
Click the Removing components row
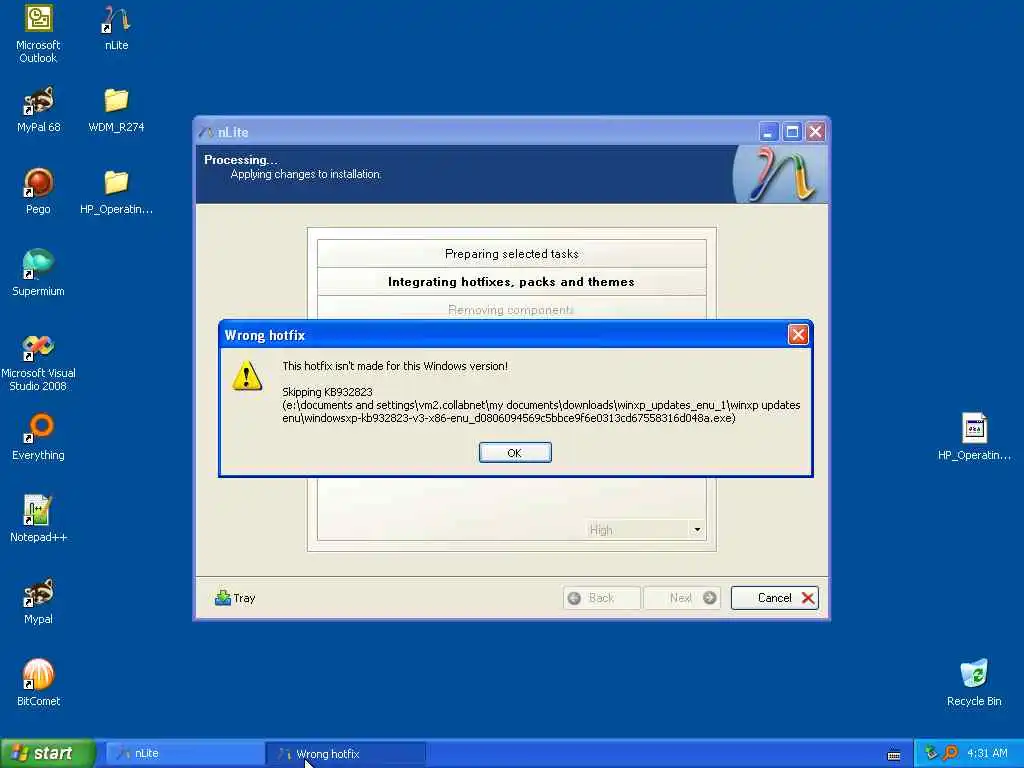511,308
